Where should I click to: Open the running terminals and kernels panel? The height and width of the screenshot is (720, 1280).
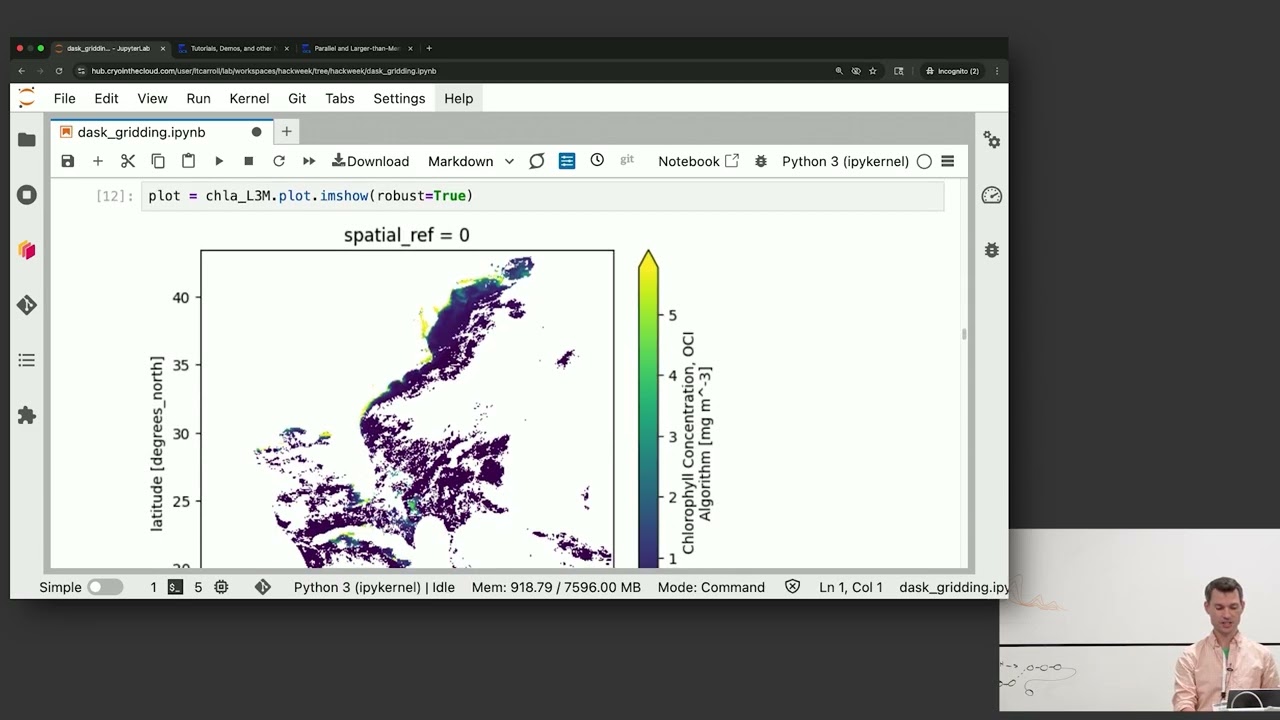[x=27, y=195]
